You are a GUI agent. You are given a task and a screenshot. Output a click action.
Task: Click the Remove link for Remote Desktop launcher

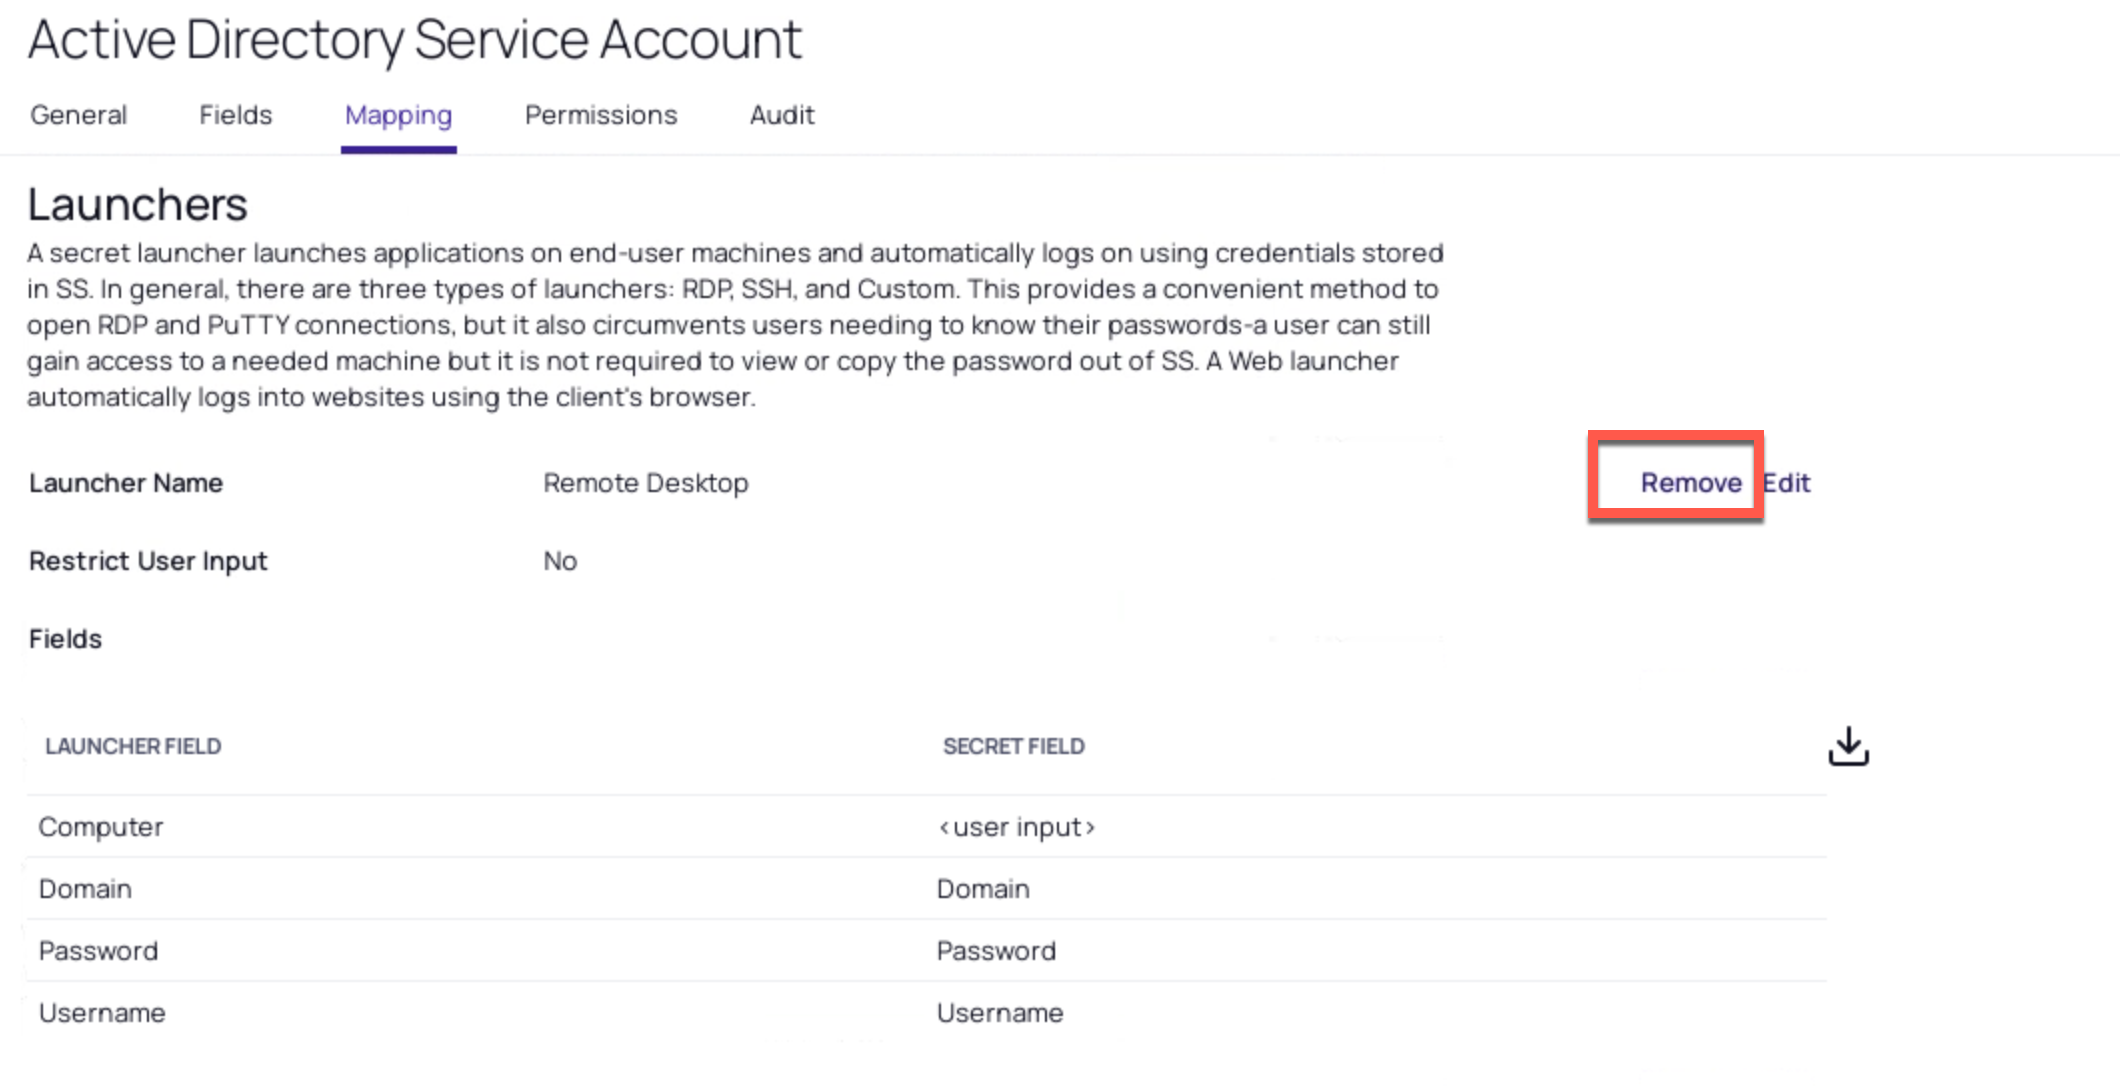click(x=1691, y=483)
